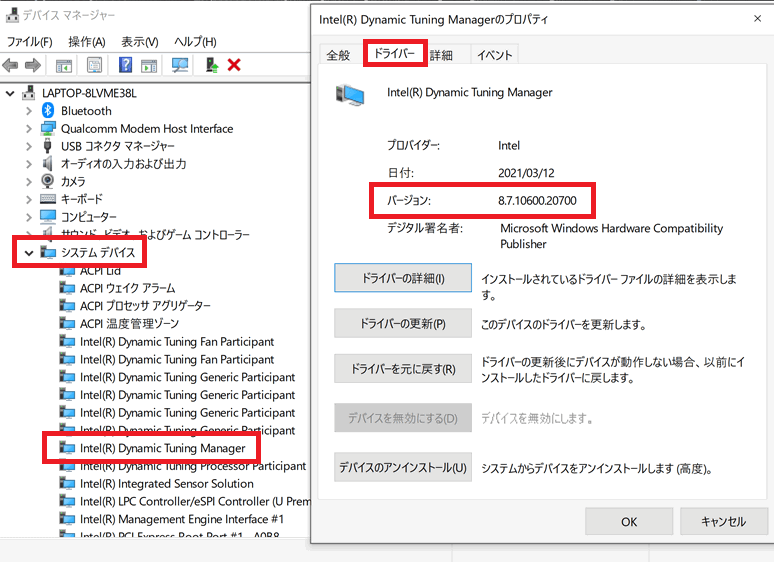This screenshot has width=774, height=562.
Task: Expand the カメラ device category
Action: pos(29,182)
